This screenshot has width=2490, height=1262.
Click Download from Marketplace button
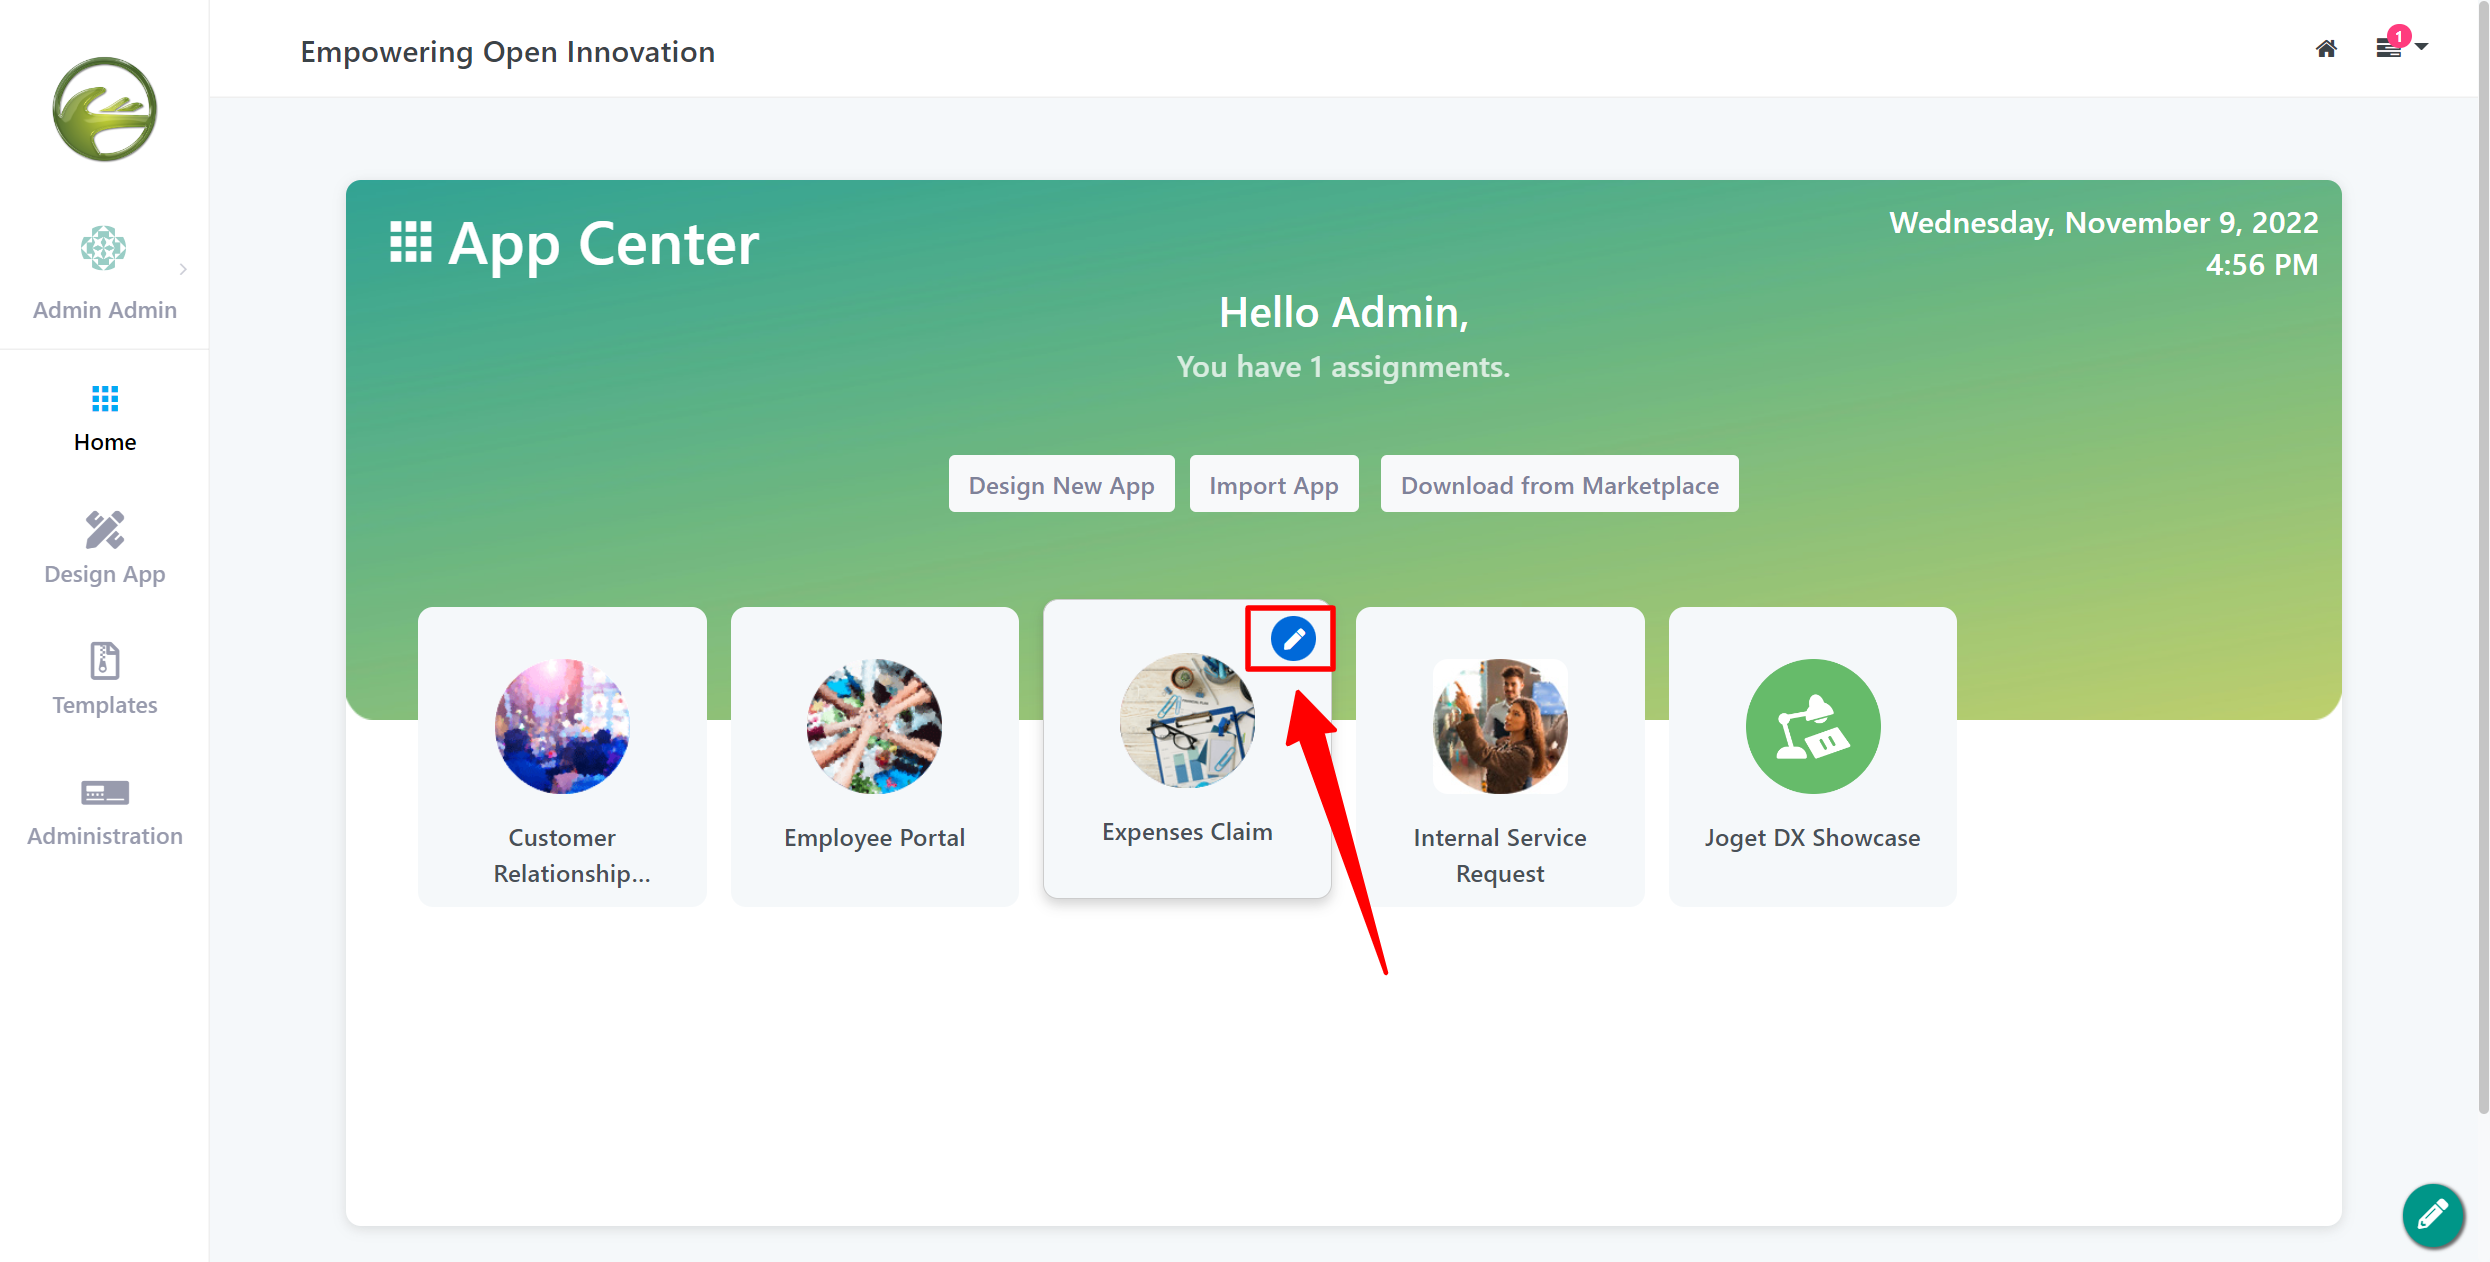click(1559, 485)
